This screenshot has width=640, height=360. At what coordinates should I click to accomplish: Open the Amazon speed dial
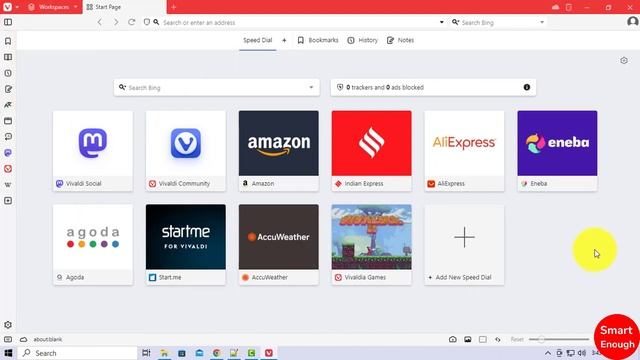tap(279, 151)
